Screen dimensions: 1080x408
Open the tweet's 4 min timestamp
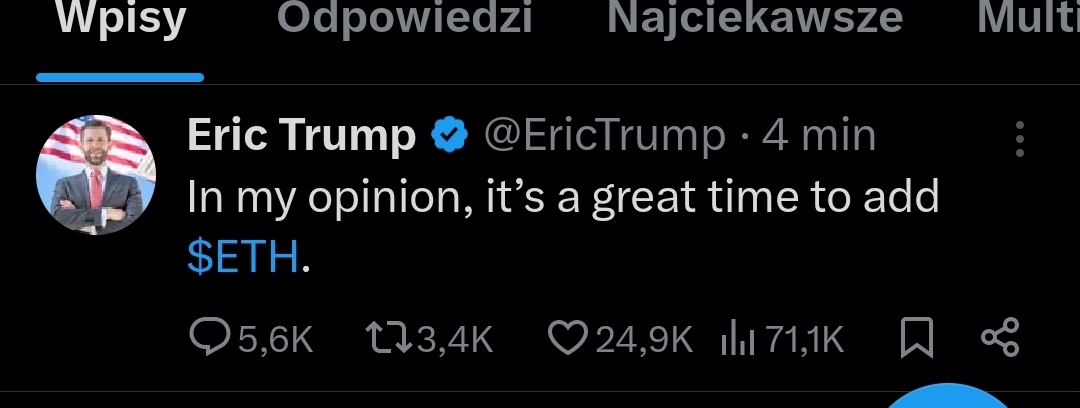tap(818, 135)
